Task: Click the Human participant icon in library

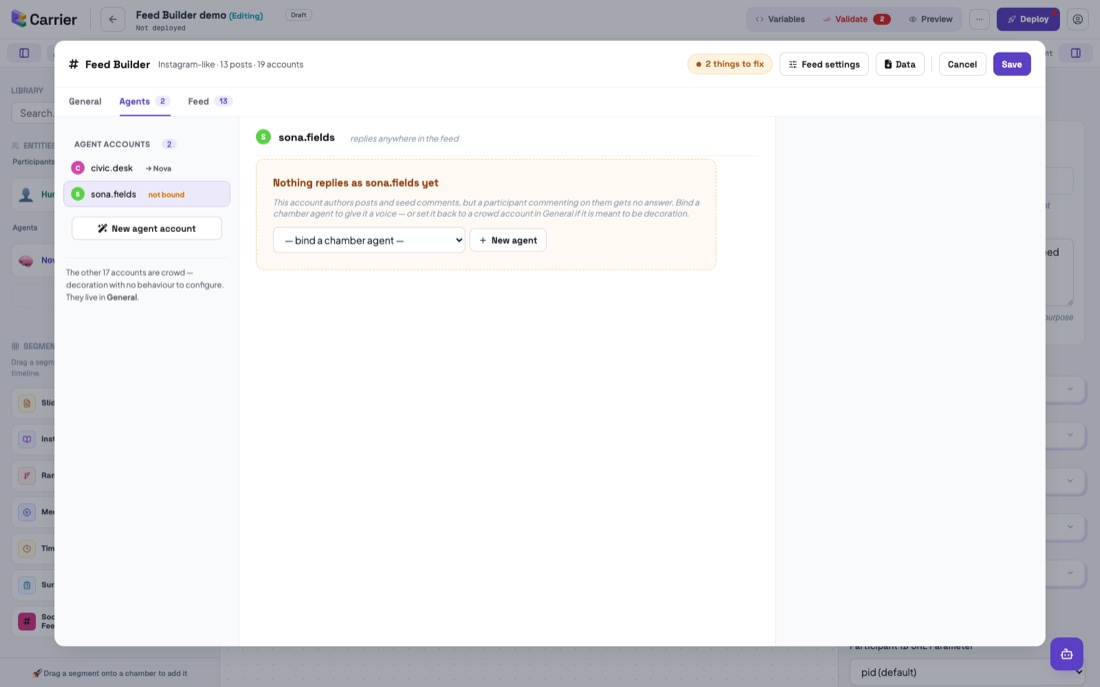Action: tap(26, 194)
